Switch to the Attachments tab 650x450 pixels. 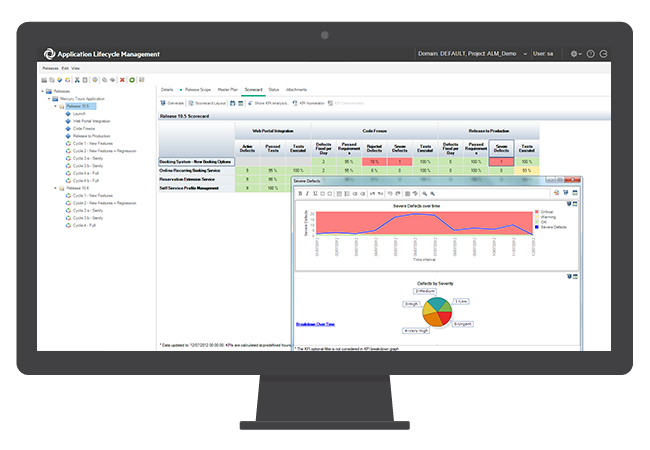[x=296, y=90]
